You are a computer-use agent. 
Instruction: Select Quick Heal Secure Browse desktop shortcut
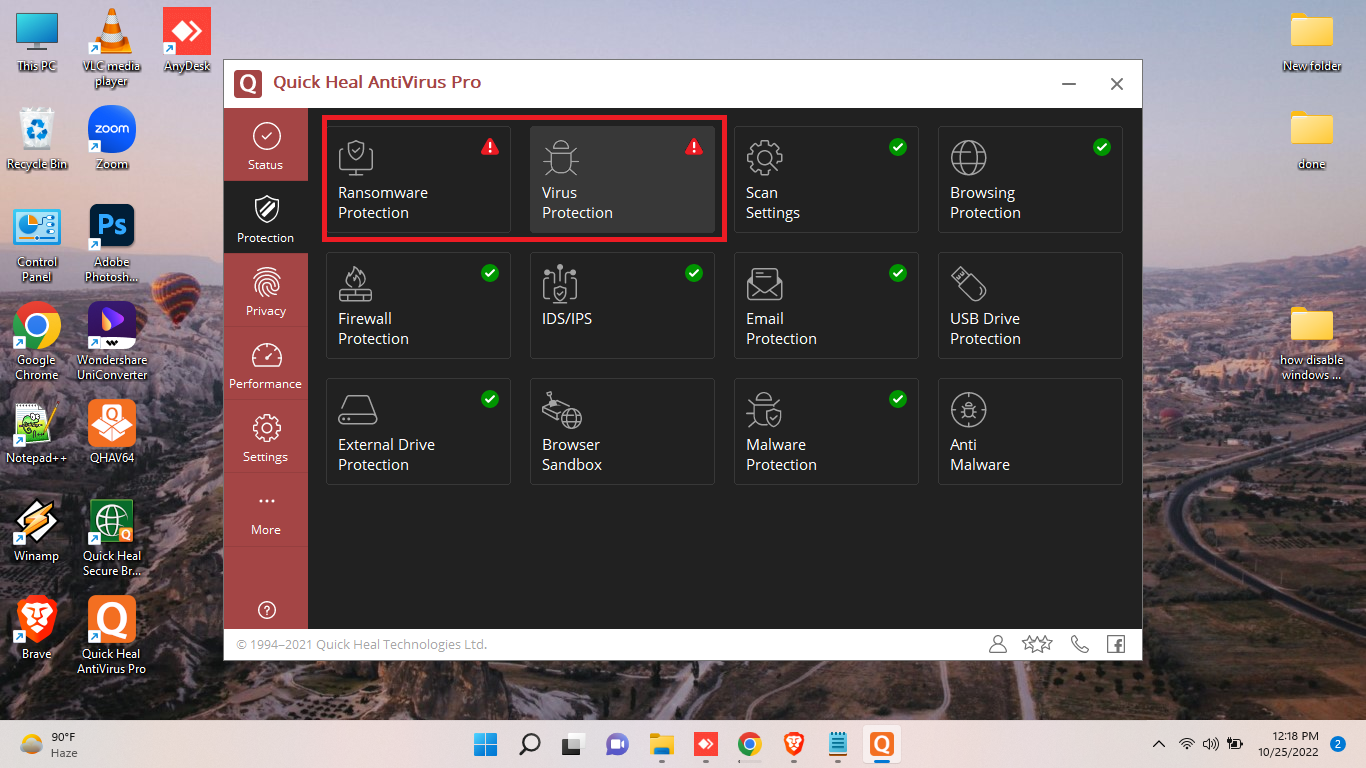tap(112, 538)
